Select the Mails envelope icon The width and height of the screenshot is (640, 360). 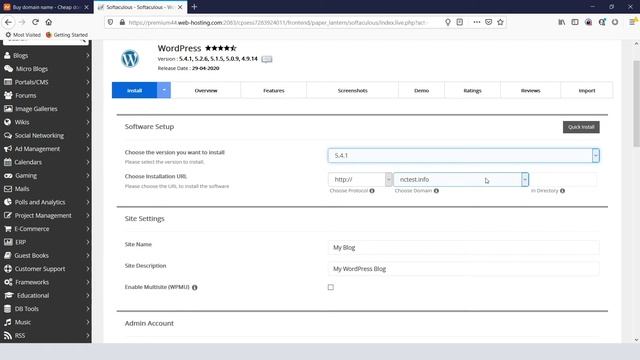point(8,189)
